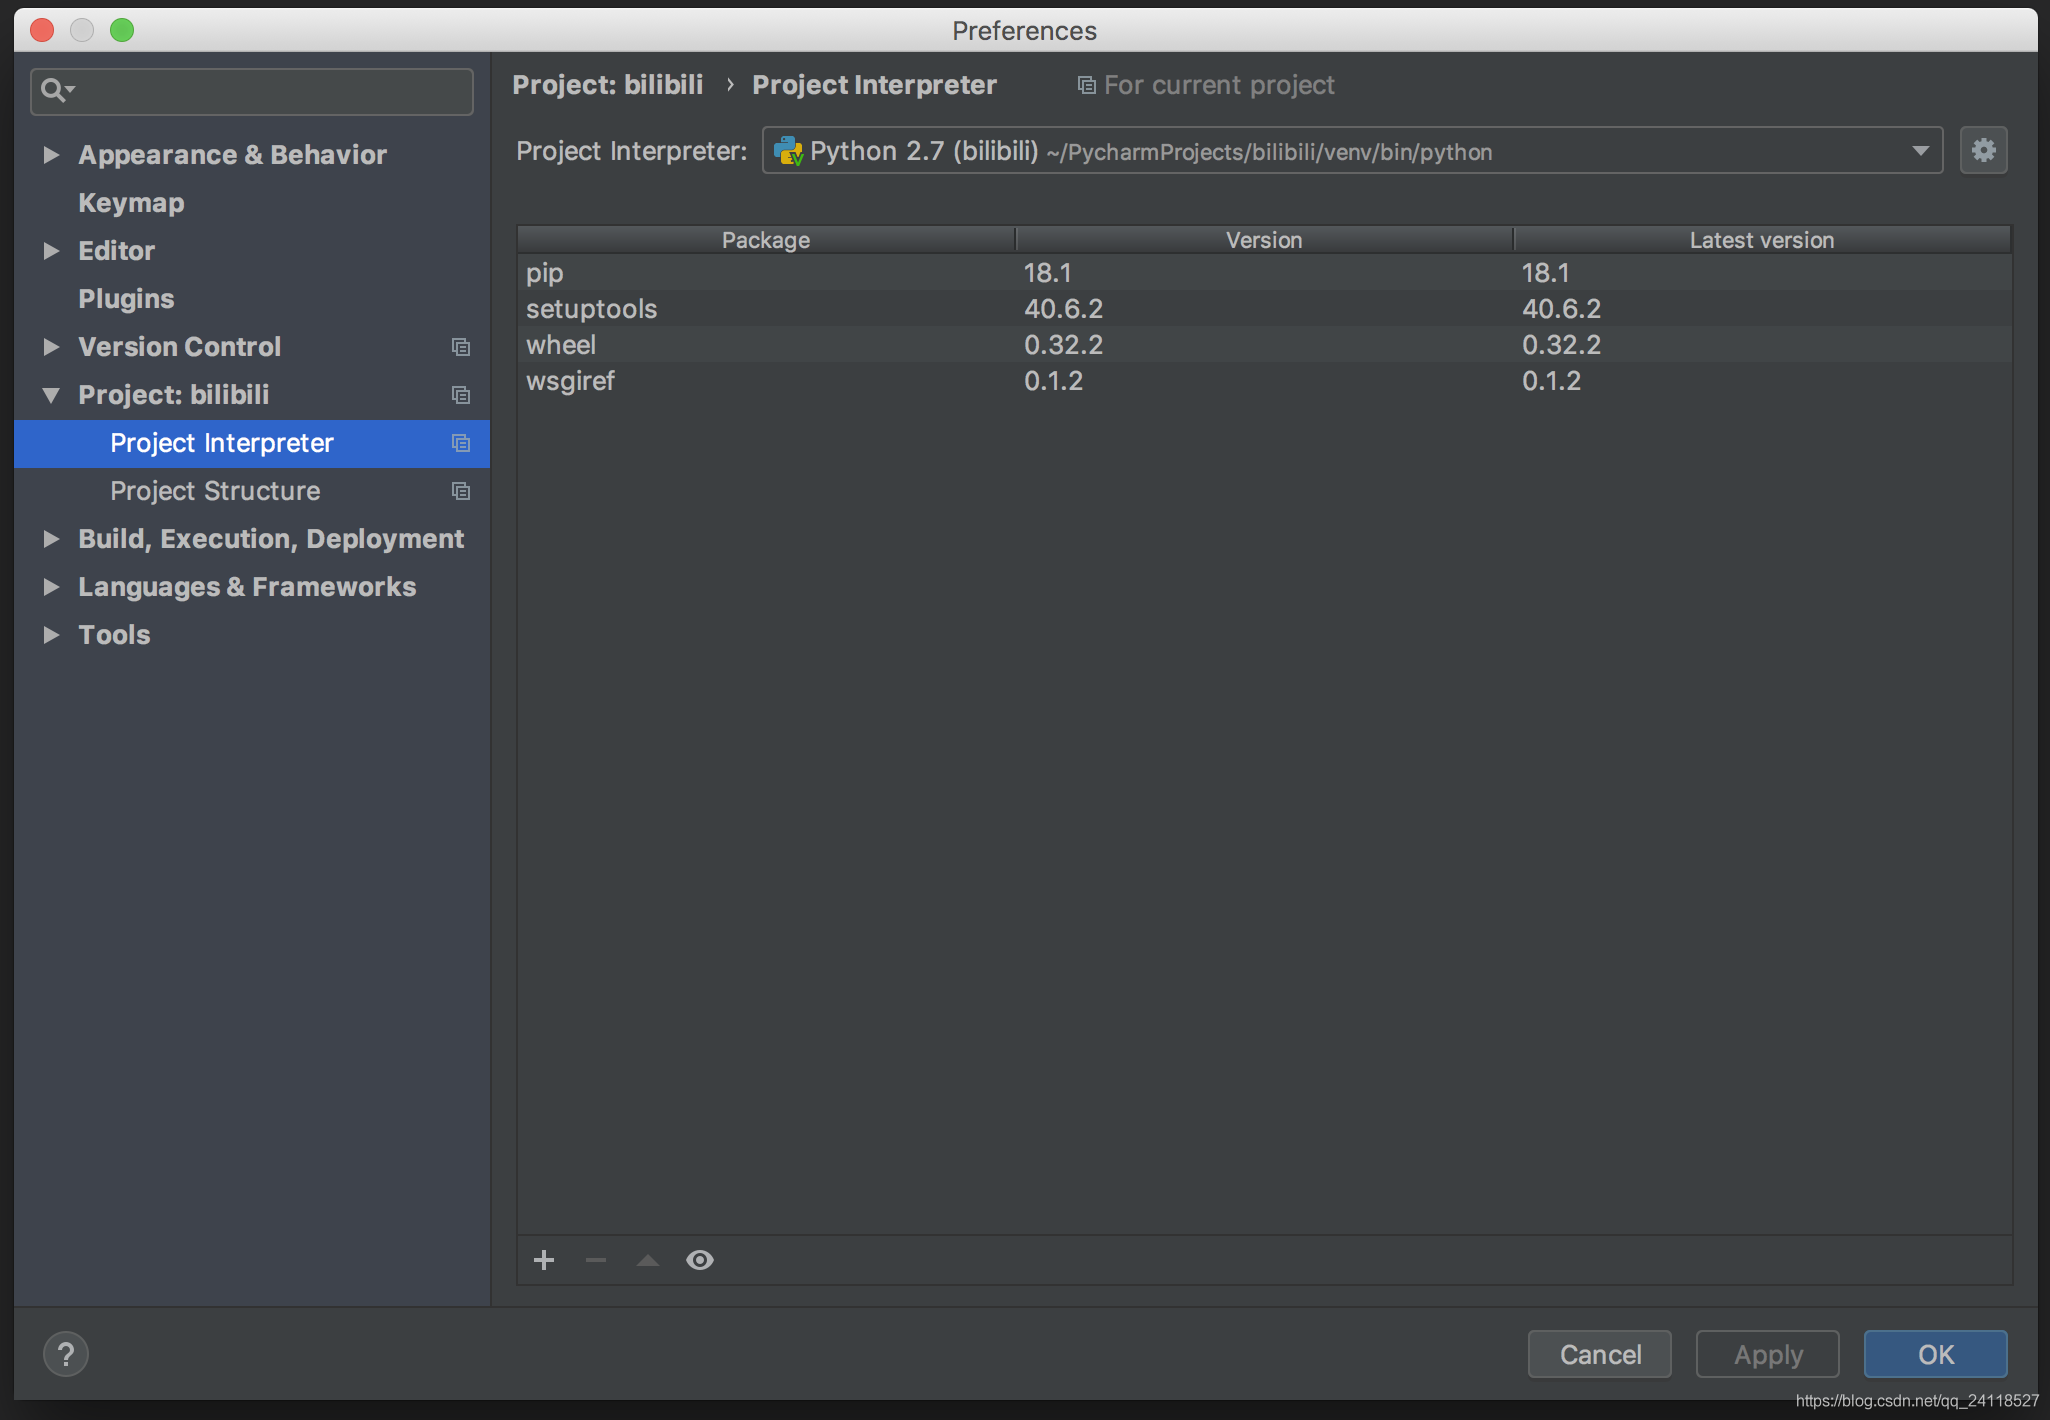
Task: Click the Python interpreter icon
Action: pyautogui.click(x=788, y=151)
